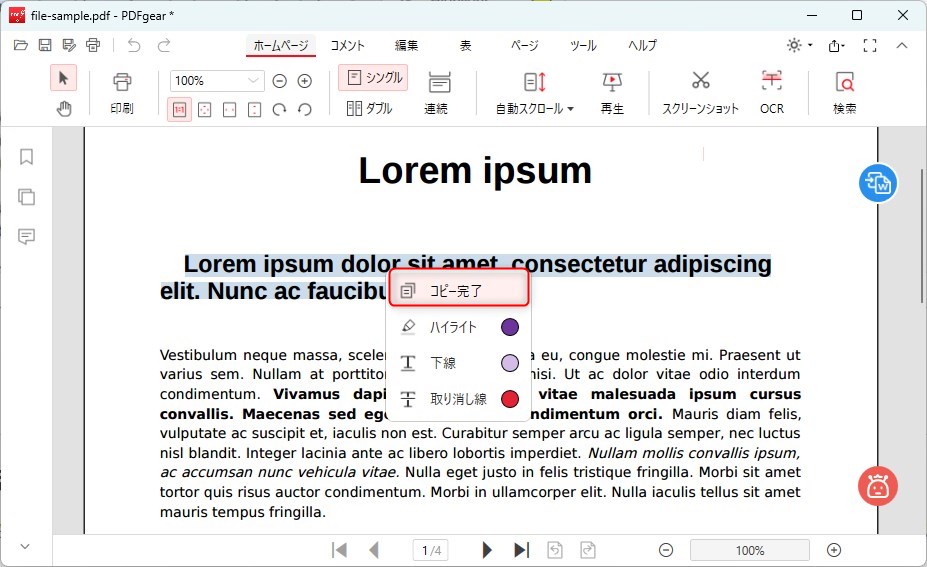This screenshot has width=927, height=567.
Task: Select the hand pan tool
Action: 63,109
